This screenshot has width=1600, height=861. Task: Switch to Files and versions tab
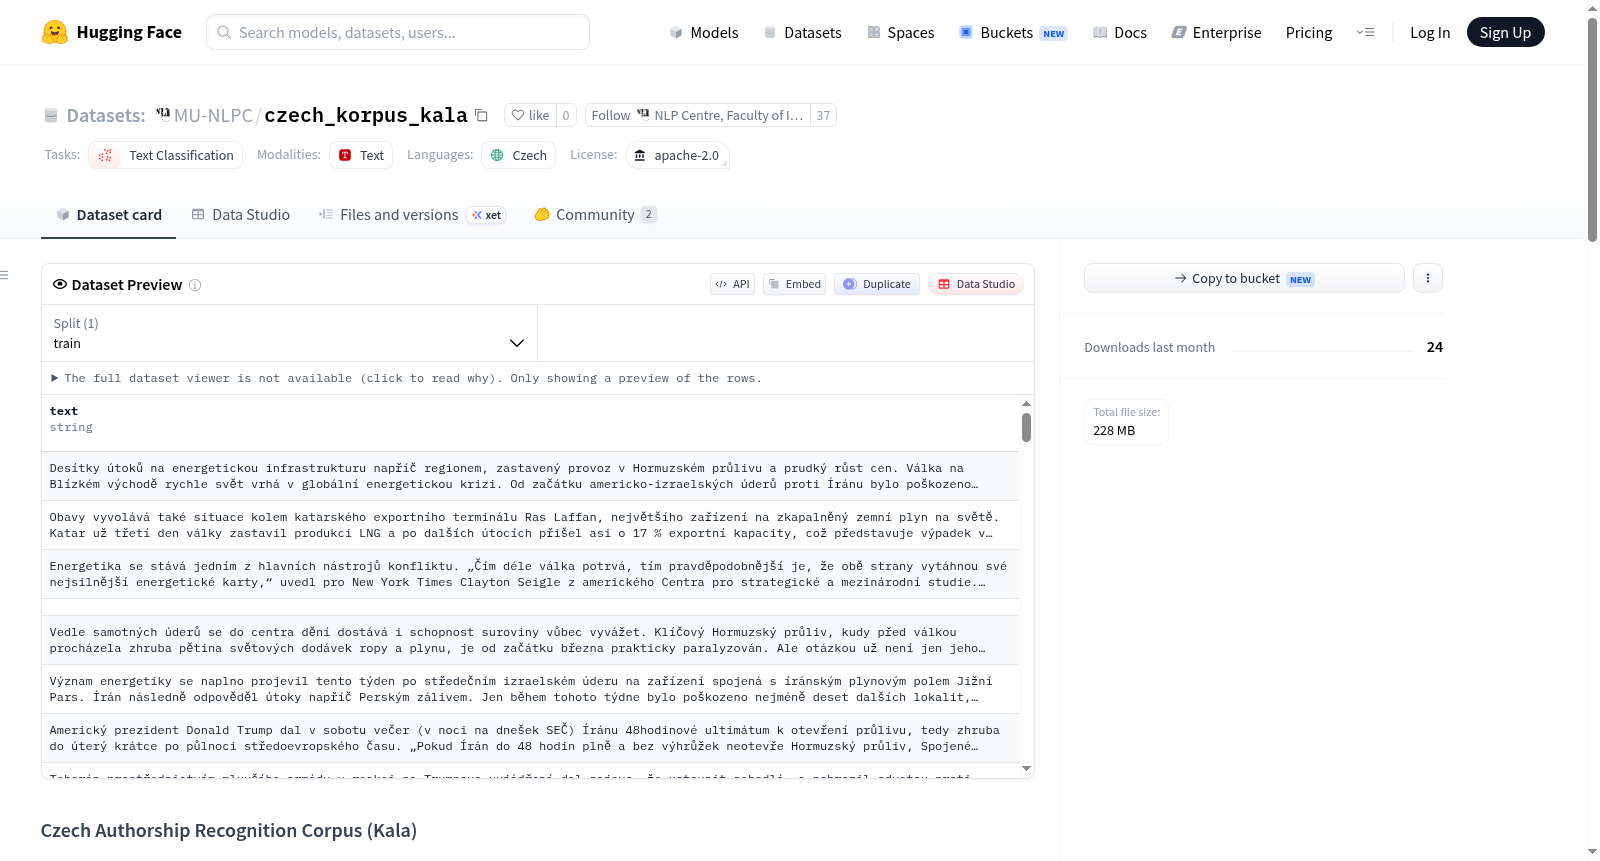(x=412, y=214)
